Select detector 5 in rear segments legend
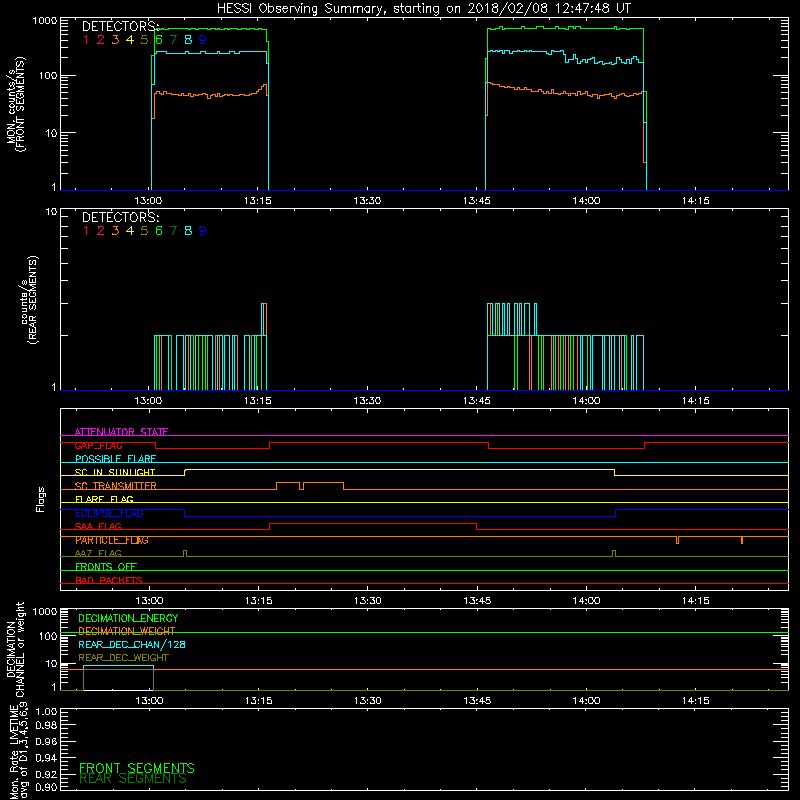 (144, 231)
